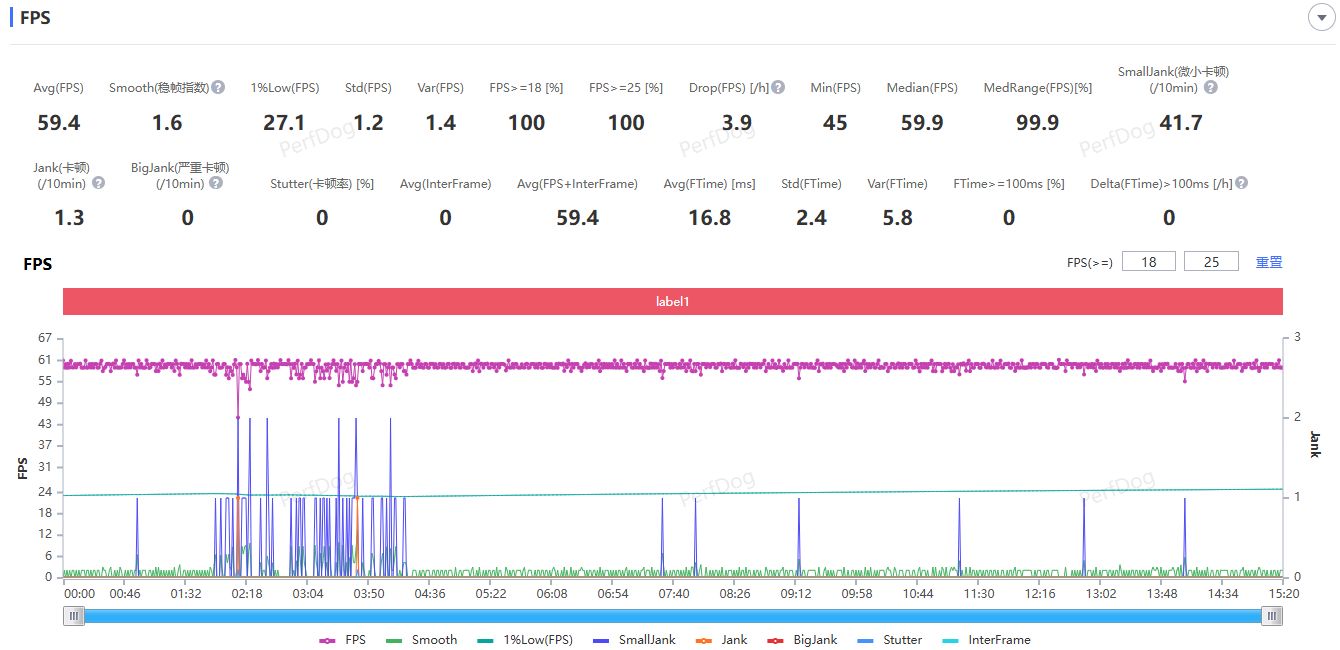The height and width of the screenshot is (650, 1340).
Task: Open the Smooth(稳帧指数) help tooltip icon
Action: point(218,87)
